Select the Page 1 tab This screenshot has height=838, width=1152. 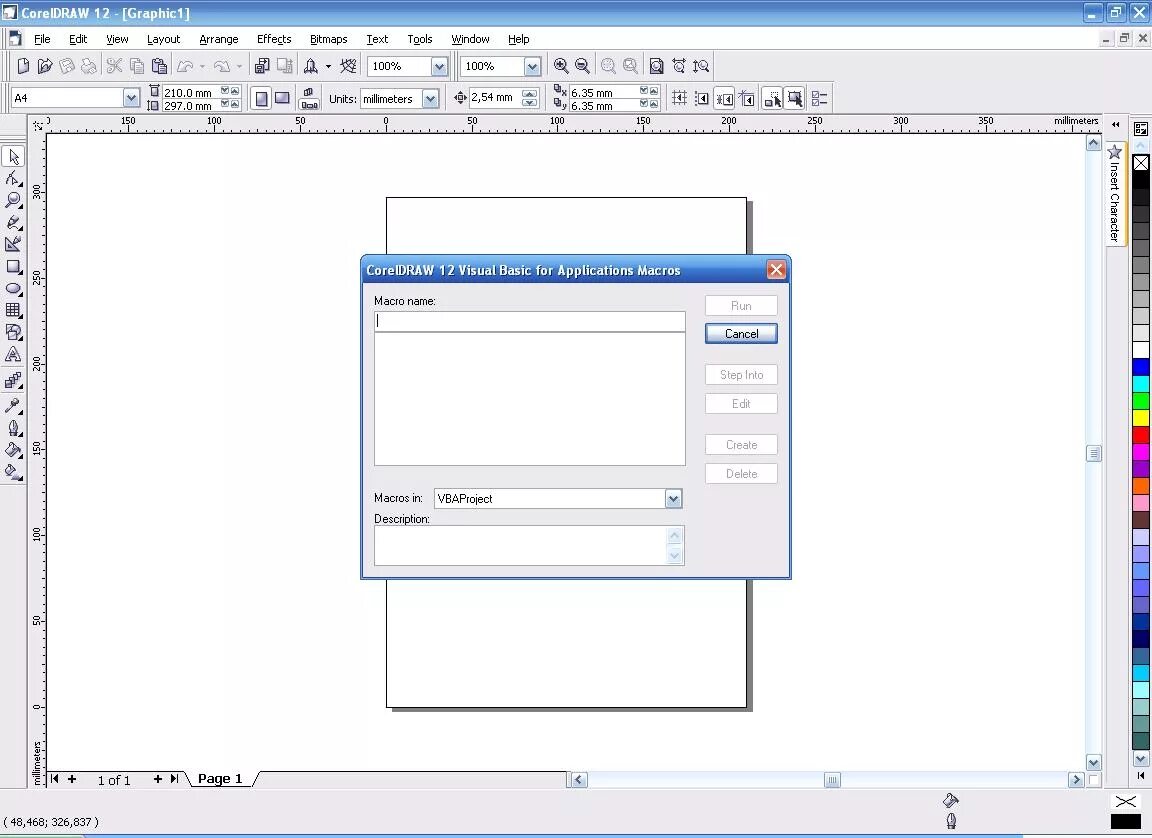[x=220, y=779]
